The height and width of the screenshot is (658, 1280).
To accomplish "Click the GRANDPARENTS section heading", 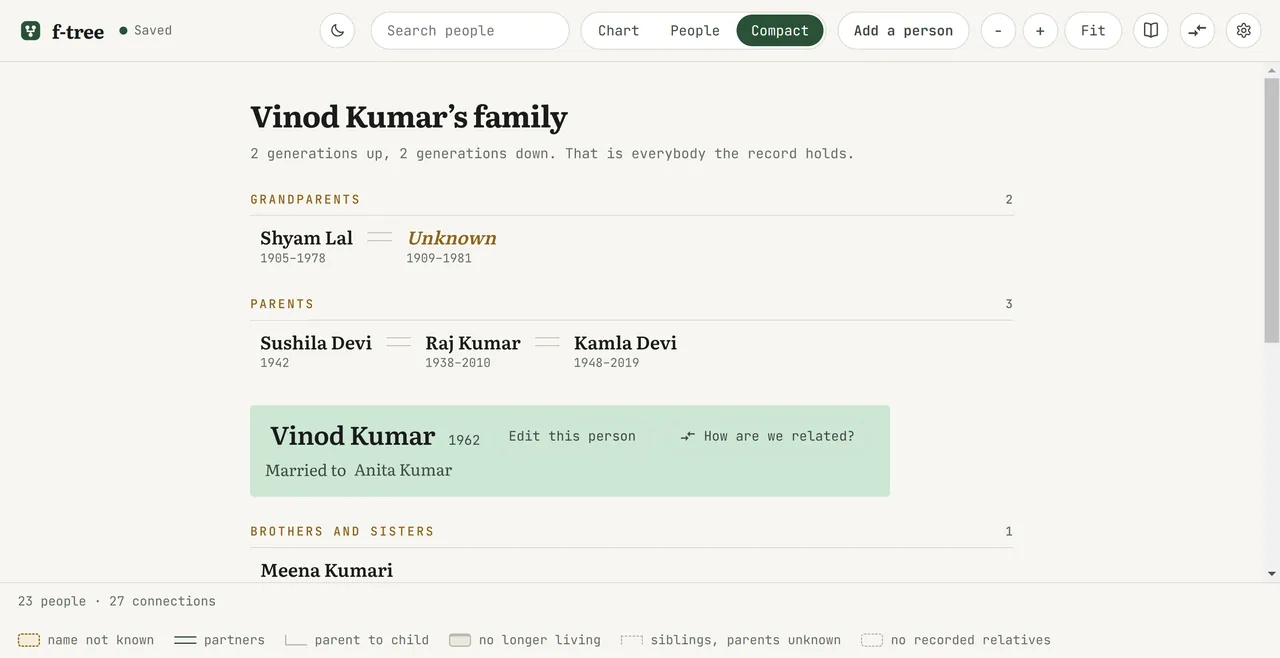I will click(x=305, y=199).
